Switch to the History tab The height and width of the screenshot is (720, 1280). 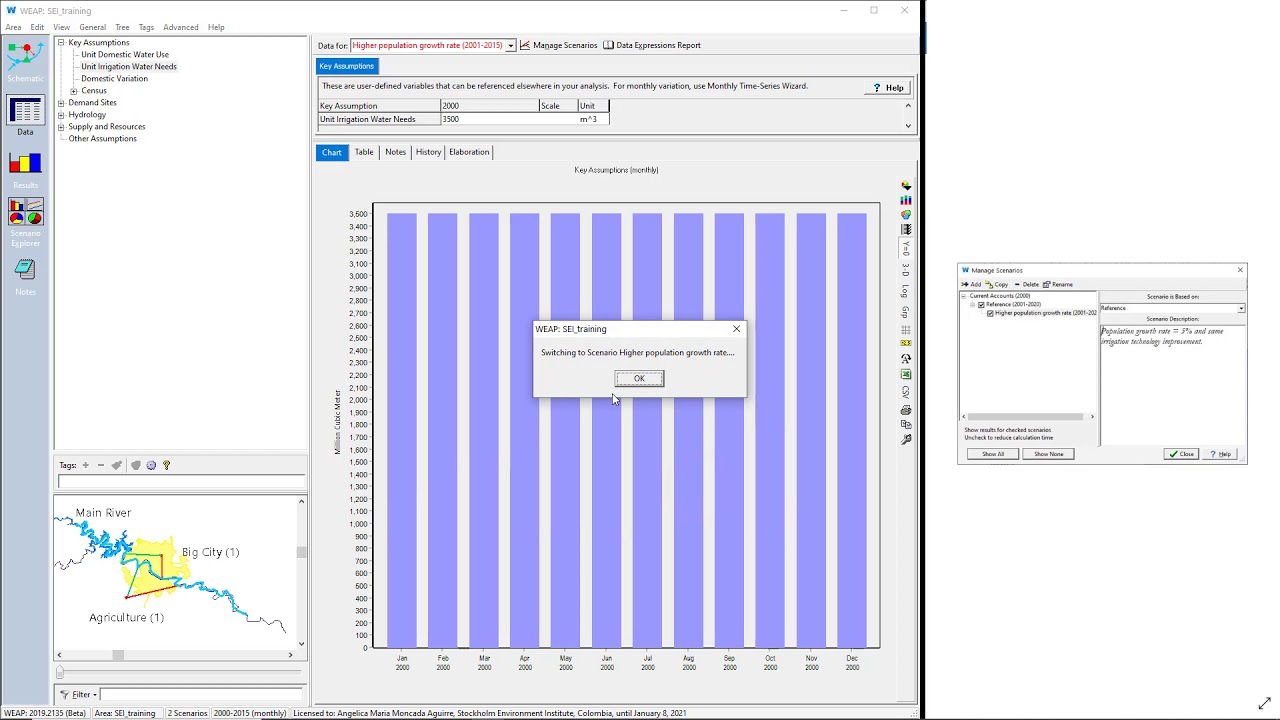point(428,152)
